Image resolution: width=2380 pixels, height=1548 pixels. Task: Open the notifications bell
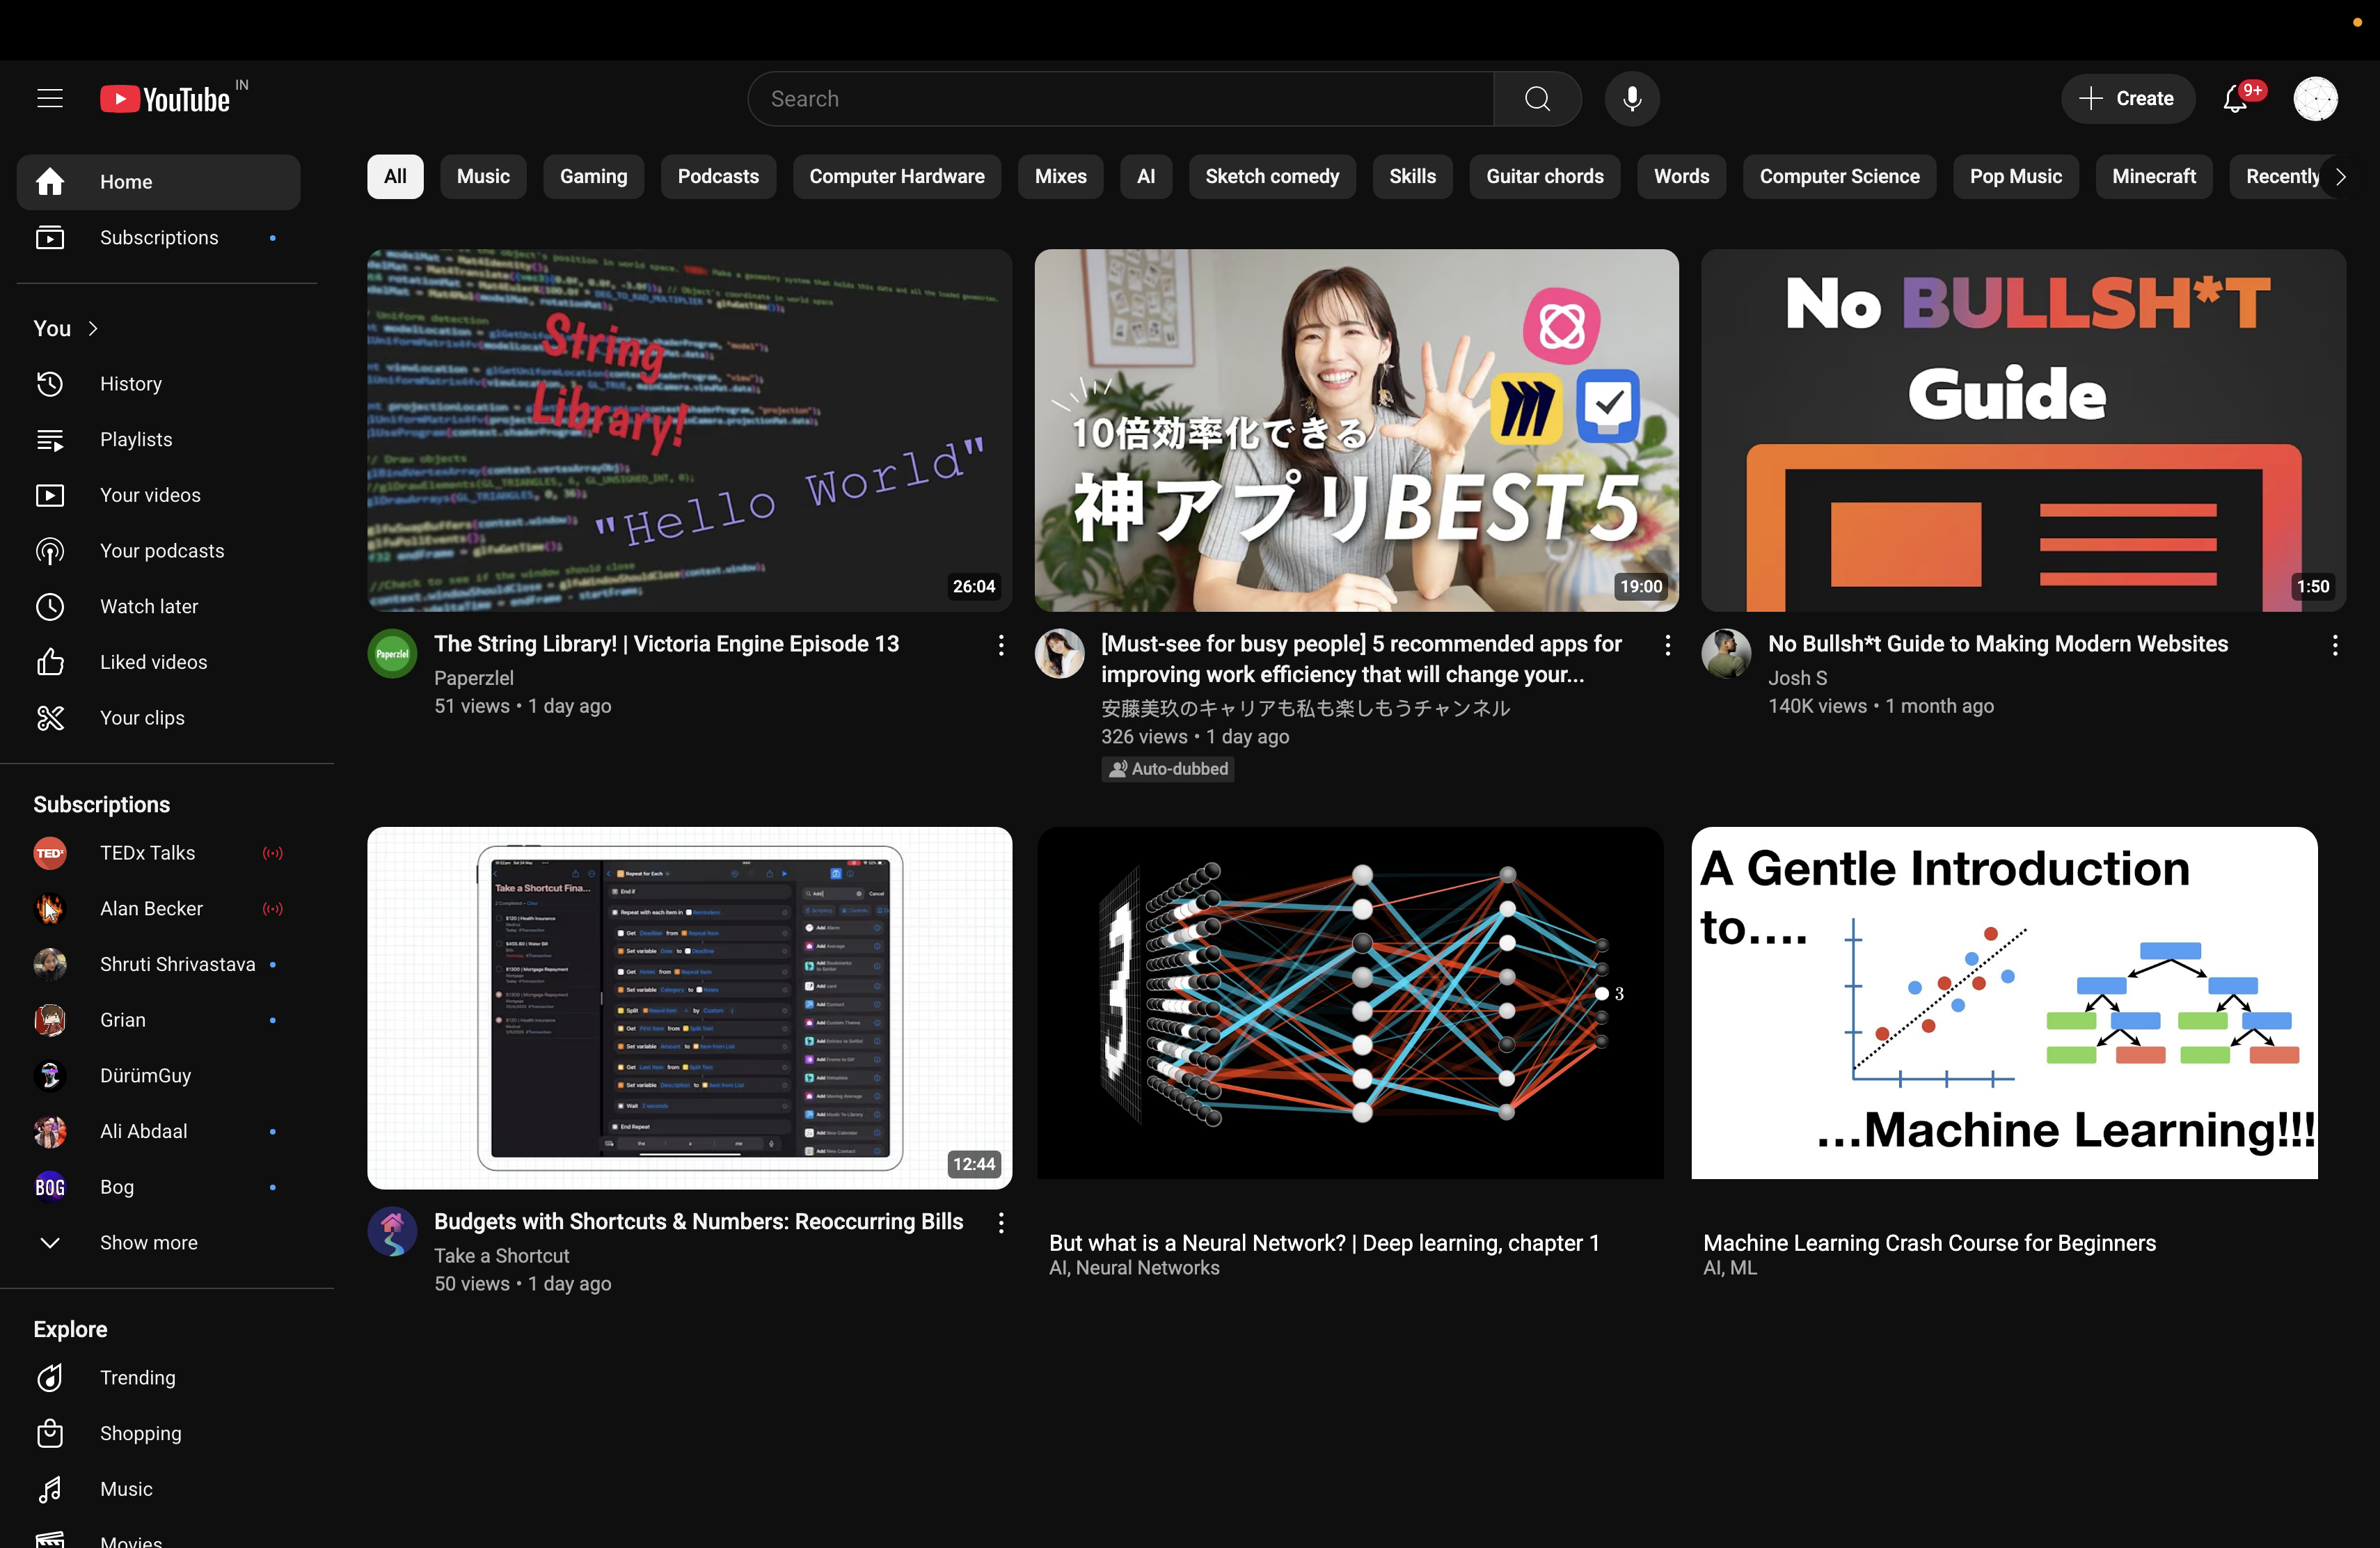[x=2234, y=98]
